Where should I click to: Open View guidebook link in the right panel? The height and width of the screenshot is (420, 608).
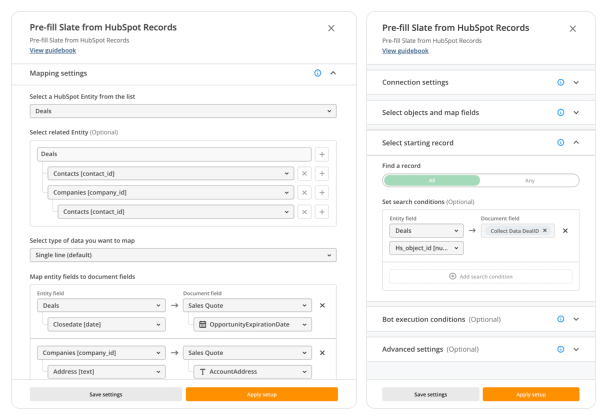point(405,51)
